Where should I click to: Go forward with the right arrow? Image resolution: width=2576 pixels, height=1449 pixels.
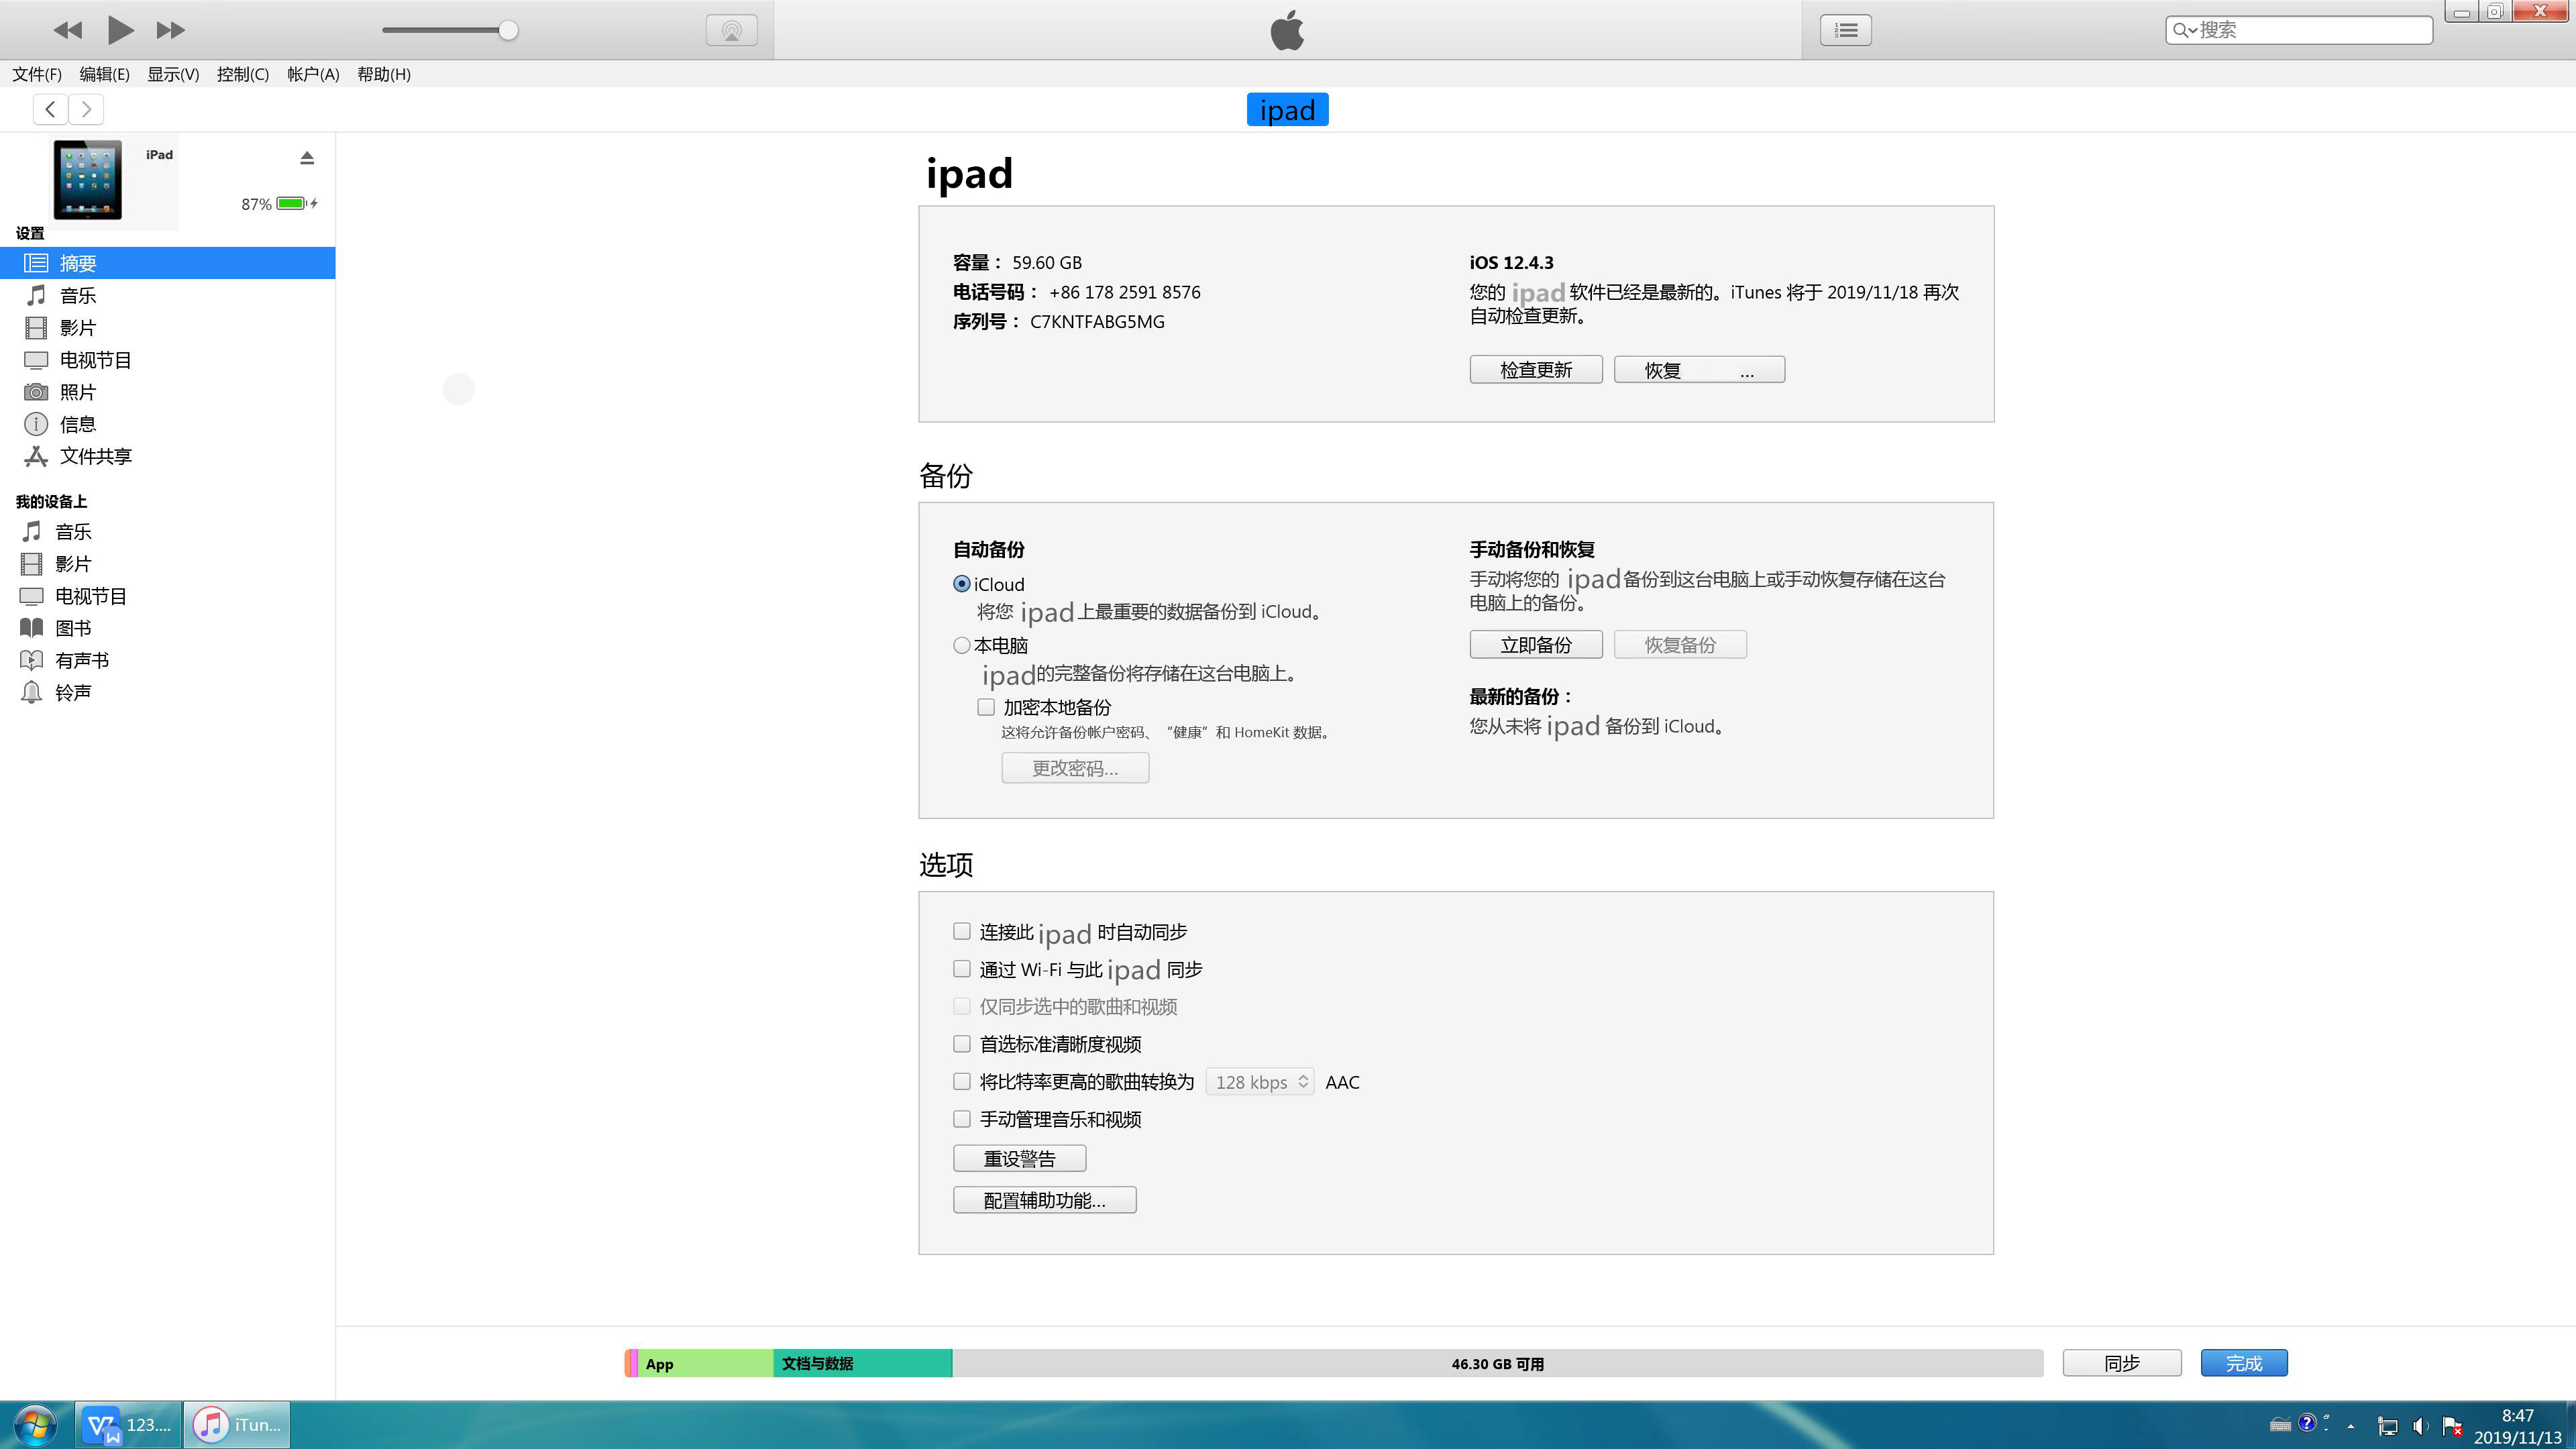point(87,109)
